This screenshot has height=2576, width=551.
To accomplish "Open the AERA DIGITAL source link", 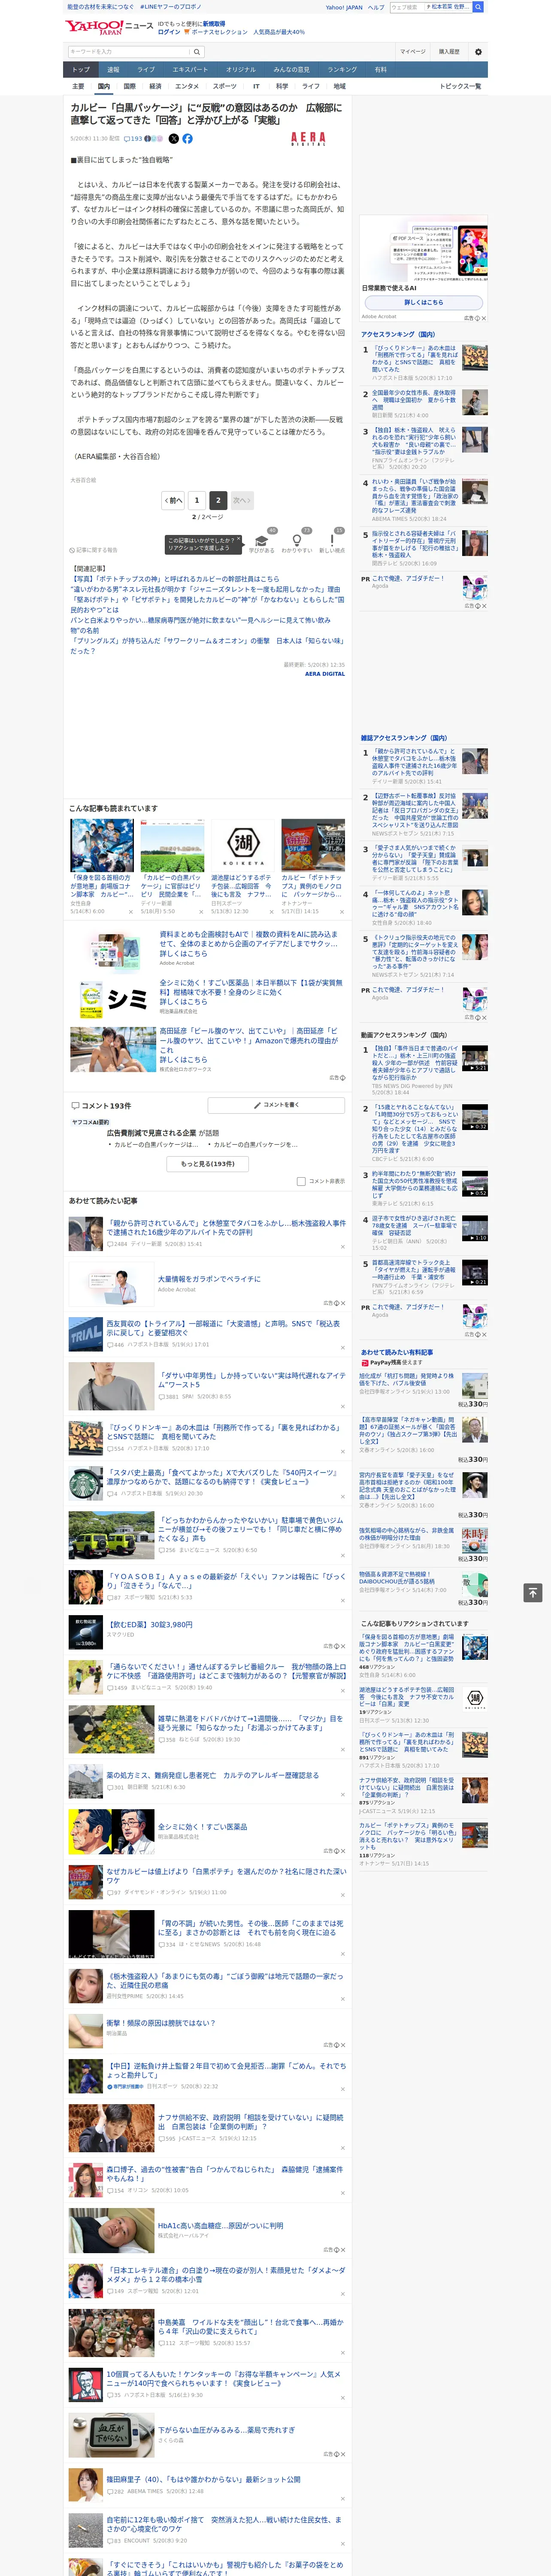I will pos(325,674).
